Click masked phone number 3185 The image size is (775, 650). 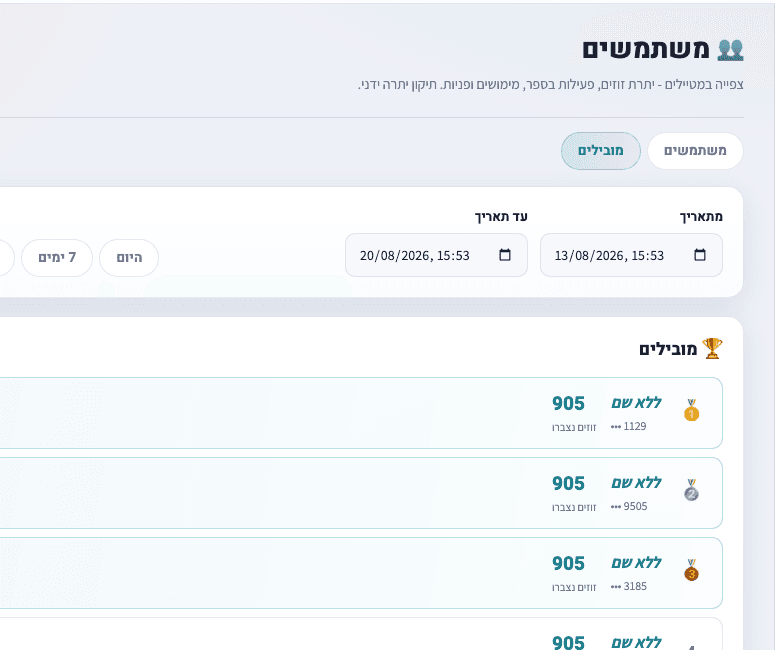tap(628, 586)
